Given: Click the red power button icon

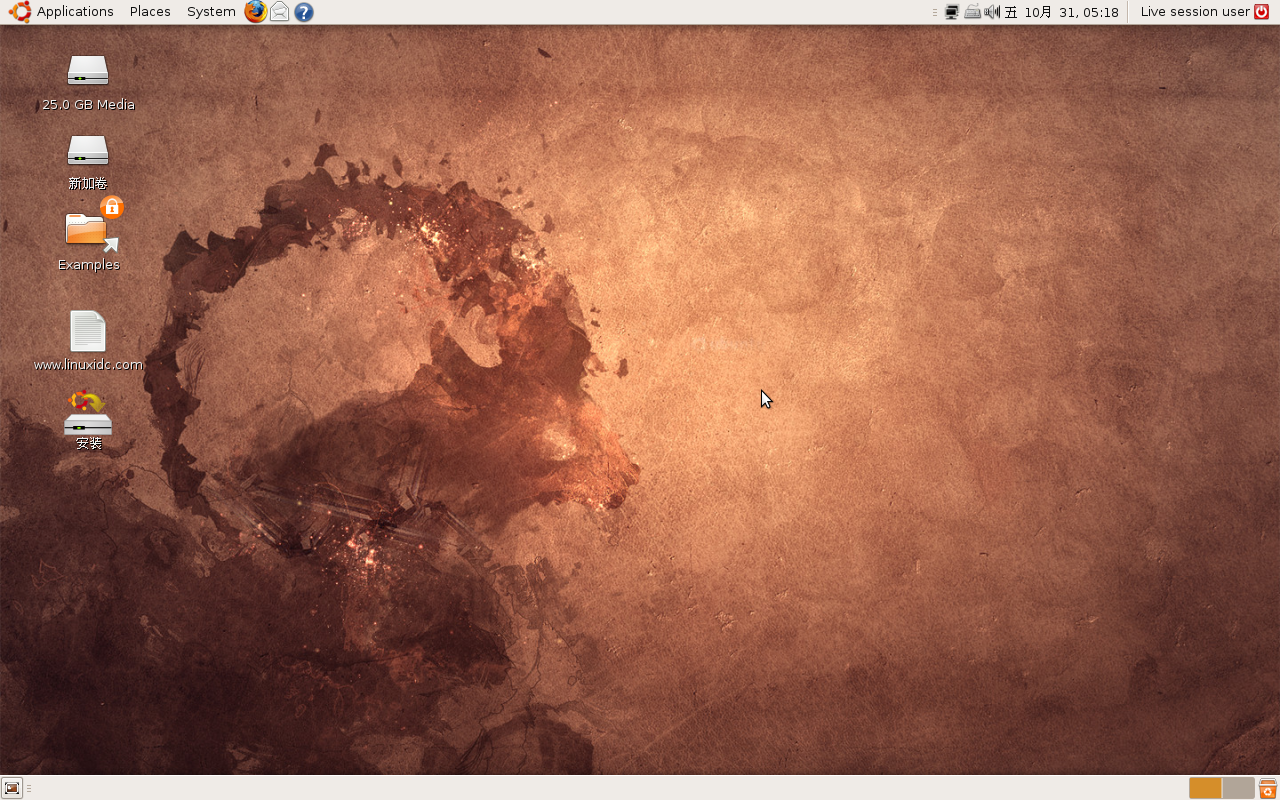Looking at the screenshot, I should coord(1262,12).
